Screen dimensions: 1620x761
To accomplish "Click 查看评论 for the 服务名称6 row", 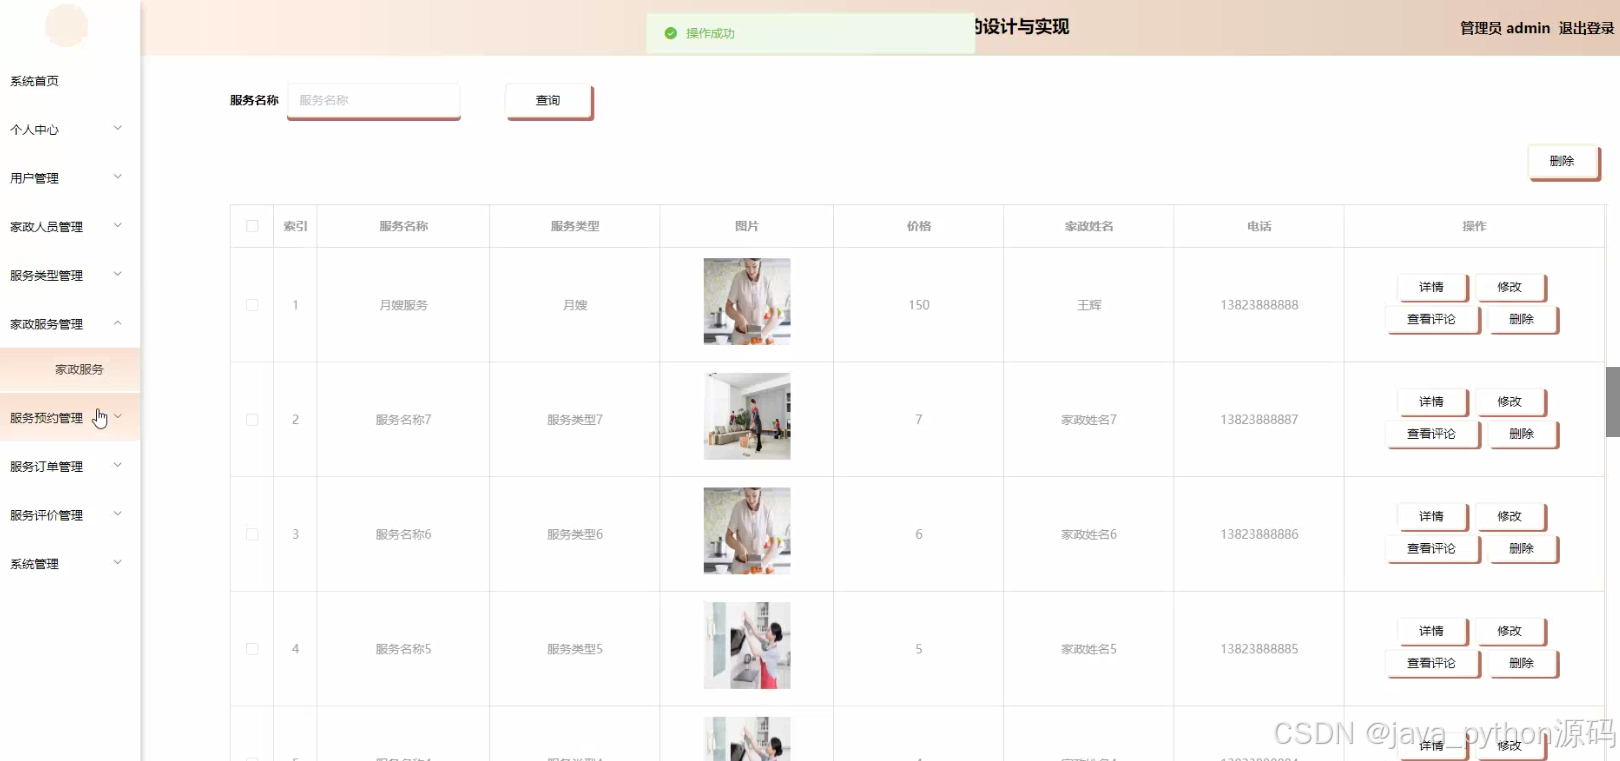I will [x=1432, y=548].
